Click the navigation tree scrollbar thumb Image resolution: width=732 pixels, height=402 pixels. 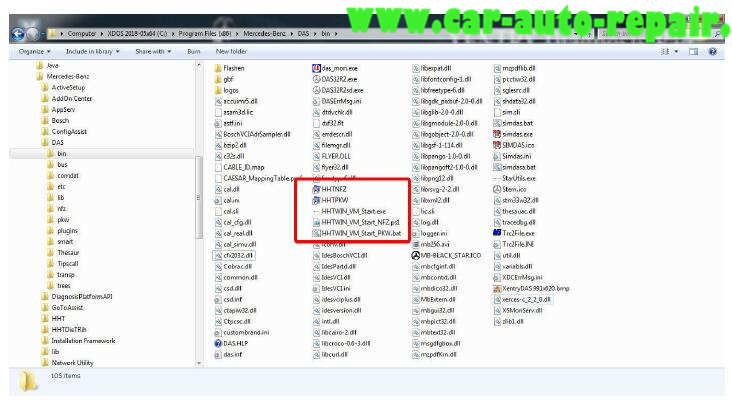pos(199,197)
